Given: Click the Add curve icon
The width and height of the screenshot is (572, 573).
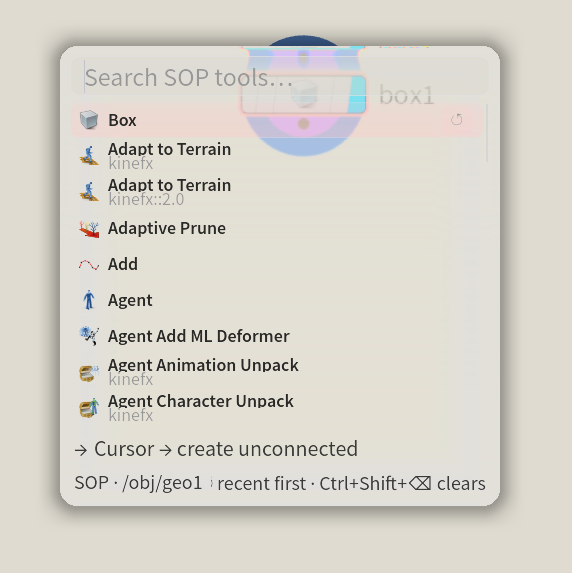Looking at the screenshot, I should click(89, 264).
